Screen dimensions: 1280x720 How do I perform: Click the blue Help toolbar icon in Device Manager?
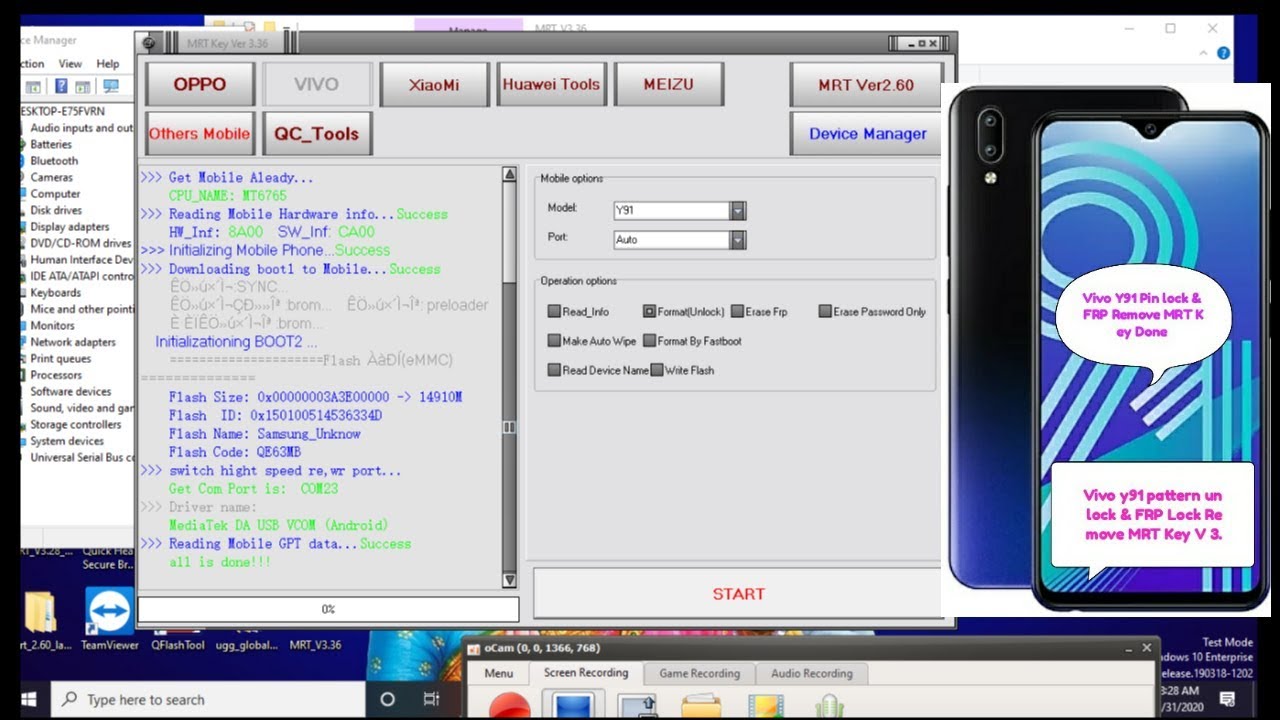tap(61, 87)
